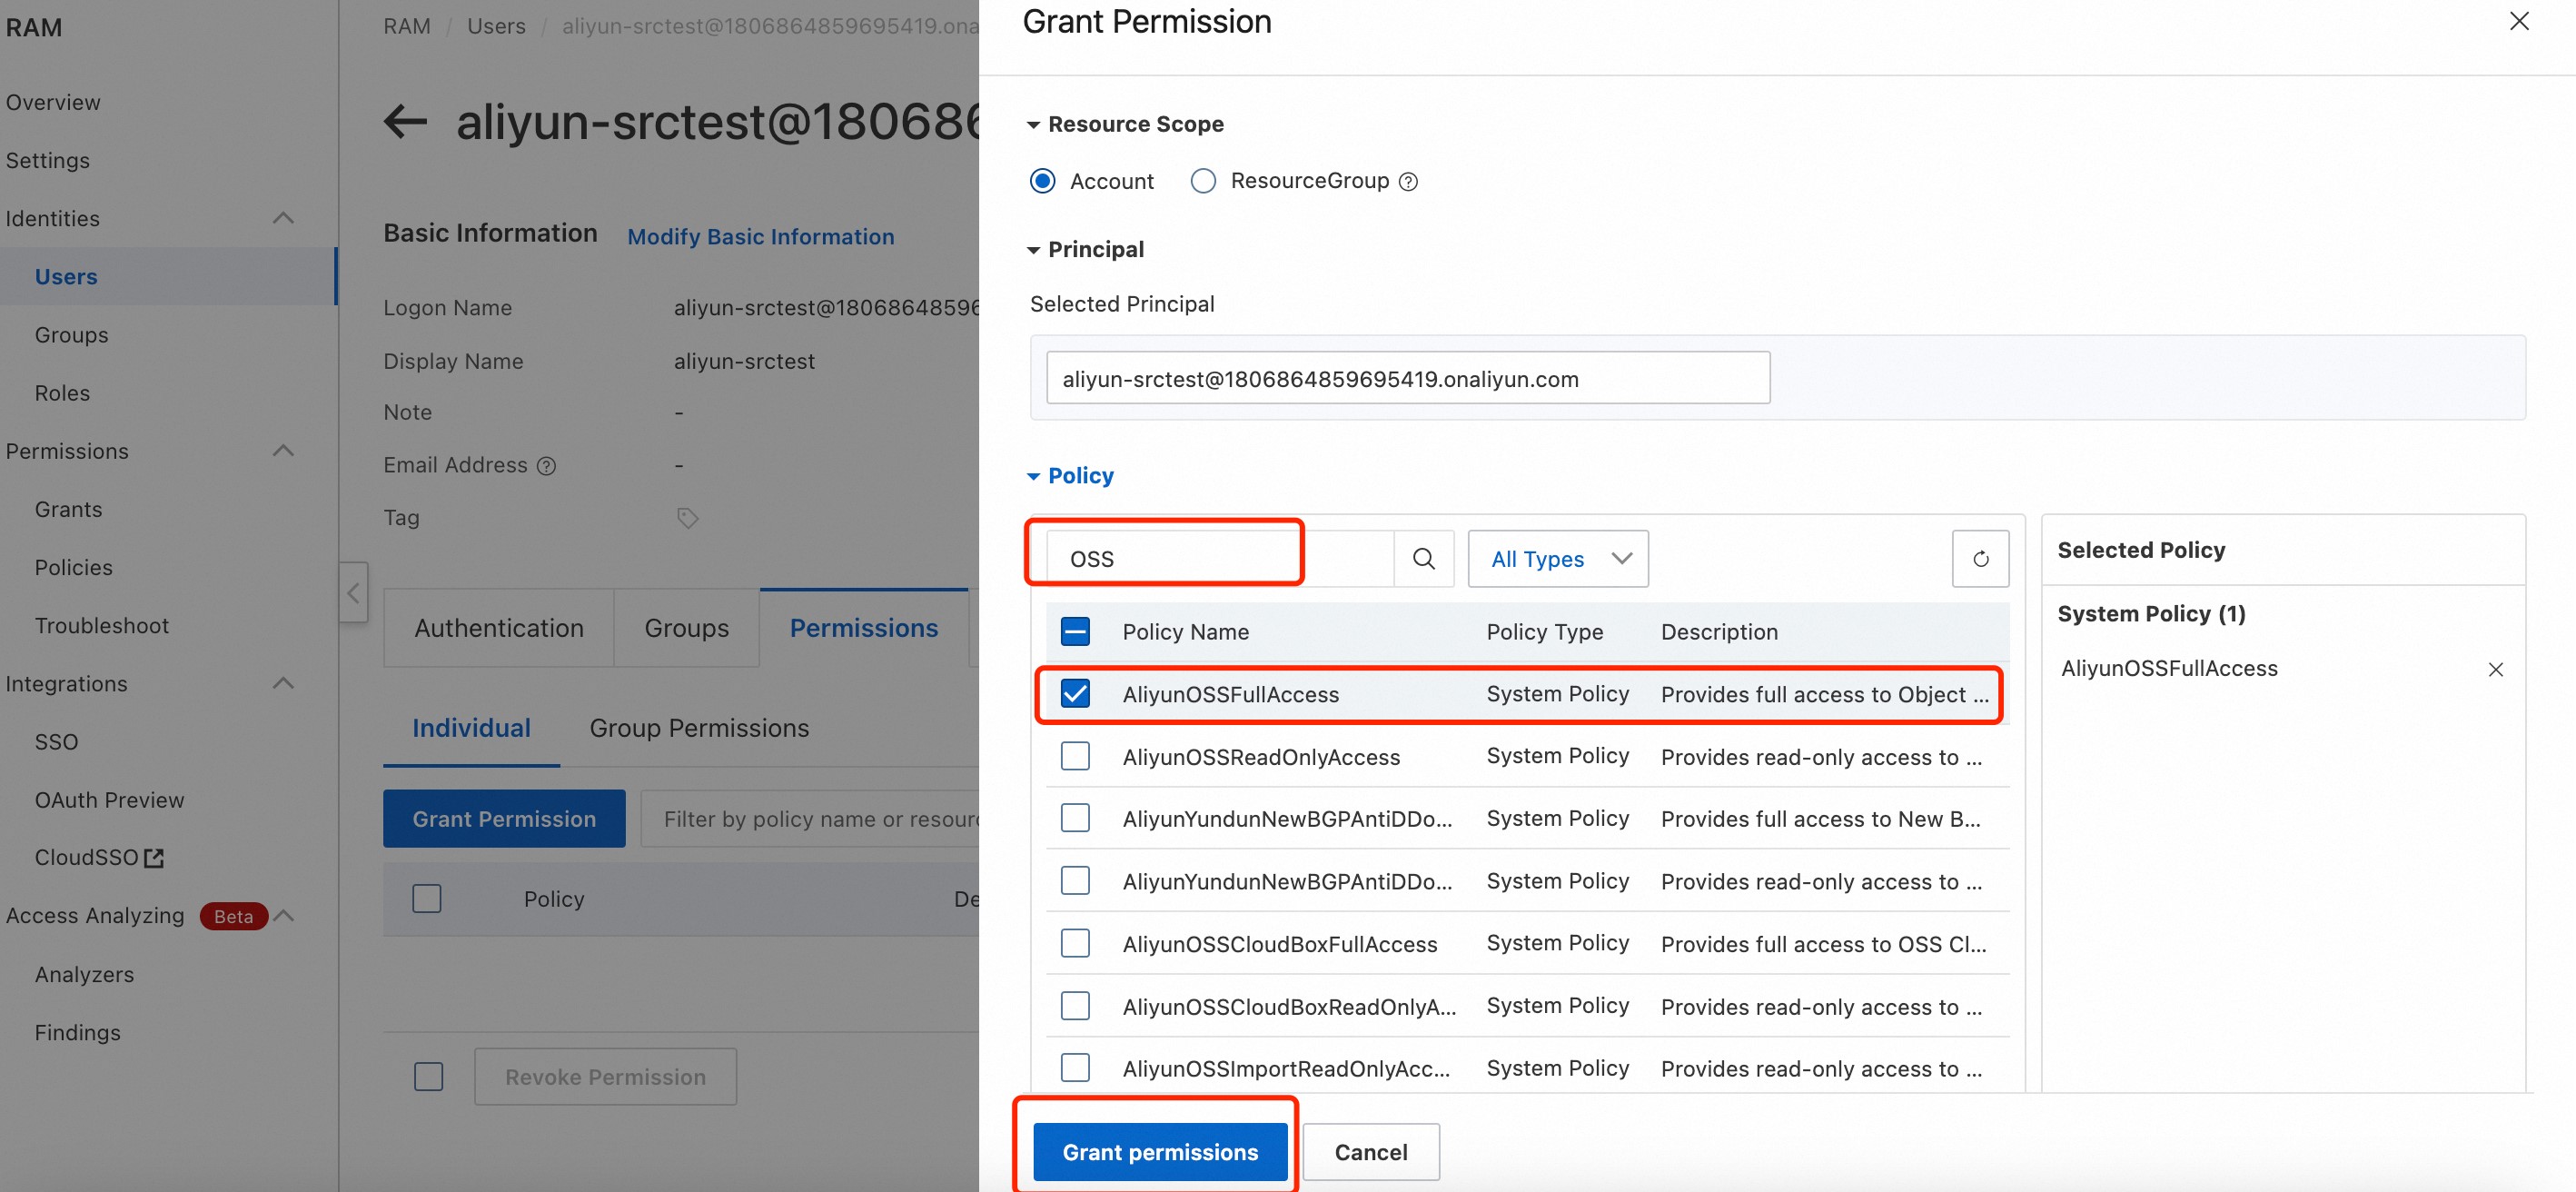Switch to Group Permissions sub-tab
Viewport: 2576px width, 1192px height.
(699, 728)
